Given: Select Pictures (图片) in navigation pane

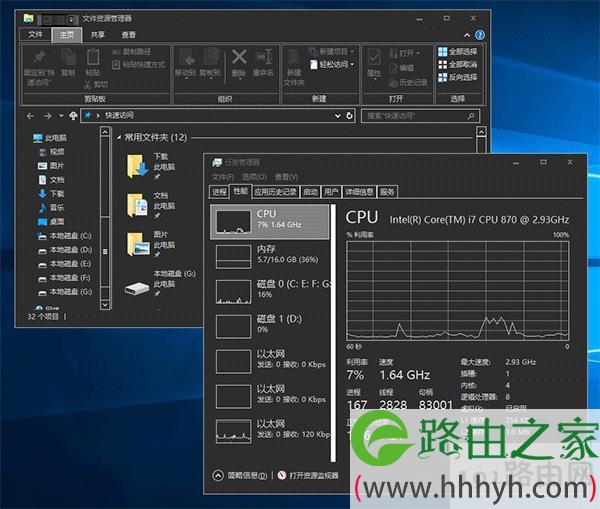Looking at the screenshot, I should click(51, 166).
